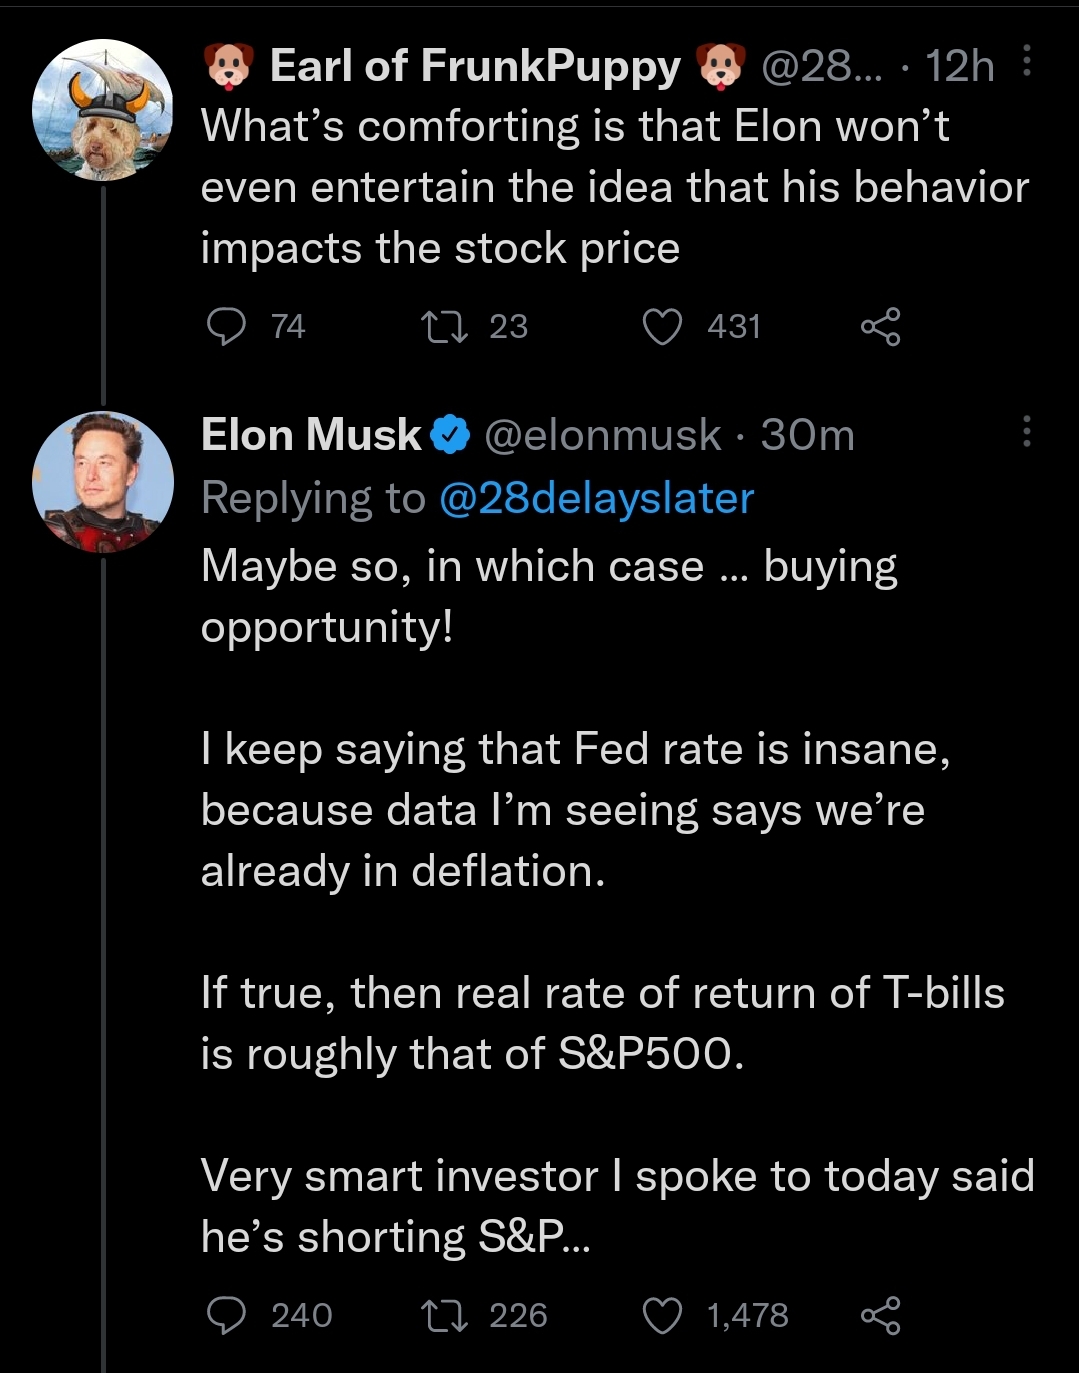Retweet Elon Musk's tweet
1079x1373 pixels.
coord(440,1315)
